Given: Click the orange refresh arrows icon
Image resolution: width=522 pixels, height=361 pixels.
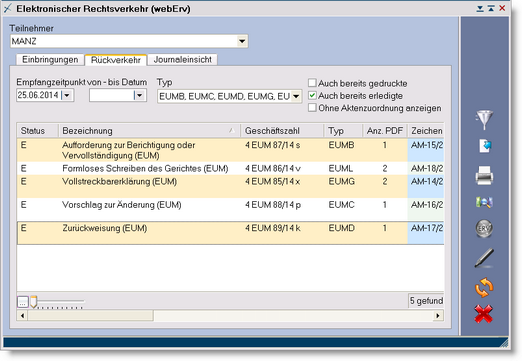Looking at the screenshot, I should click(484, 287).
